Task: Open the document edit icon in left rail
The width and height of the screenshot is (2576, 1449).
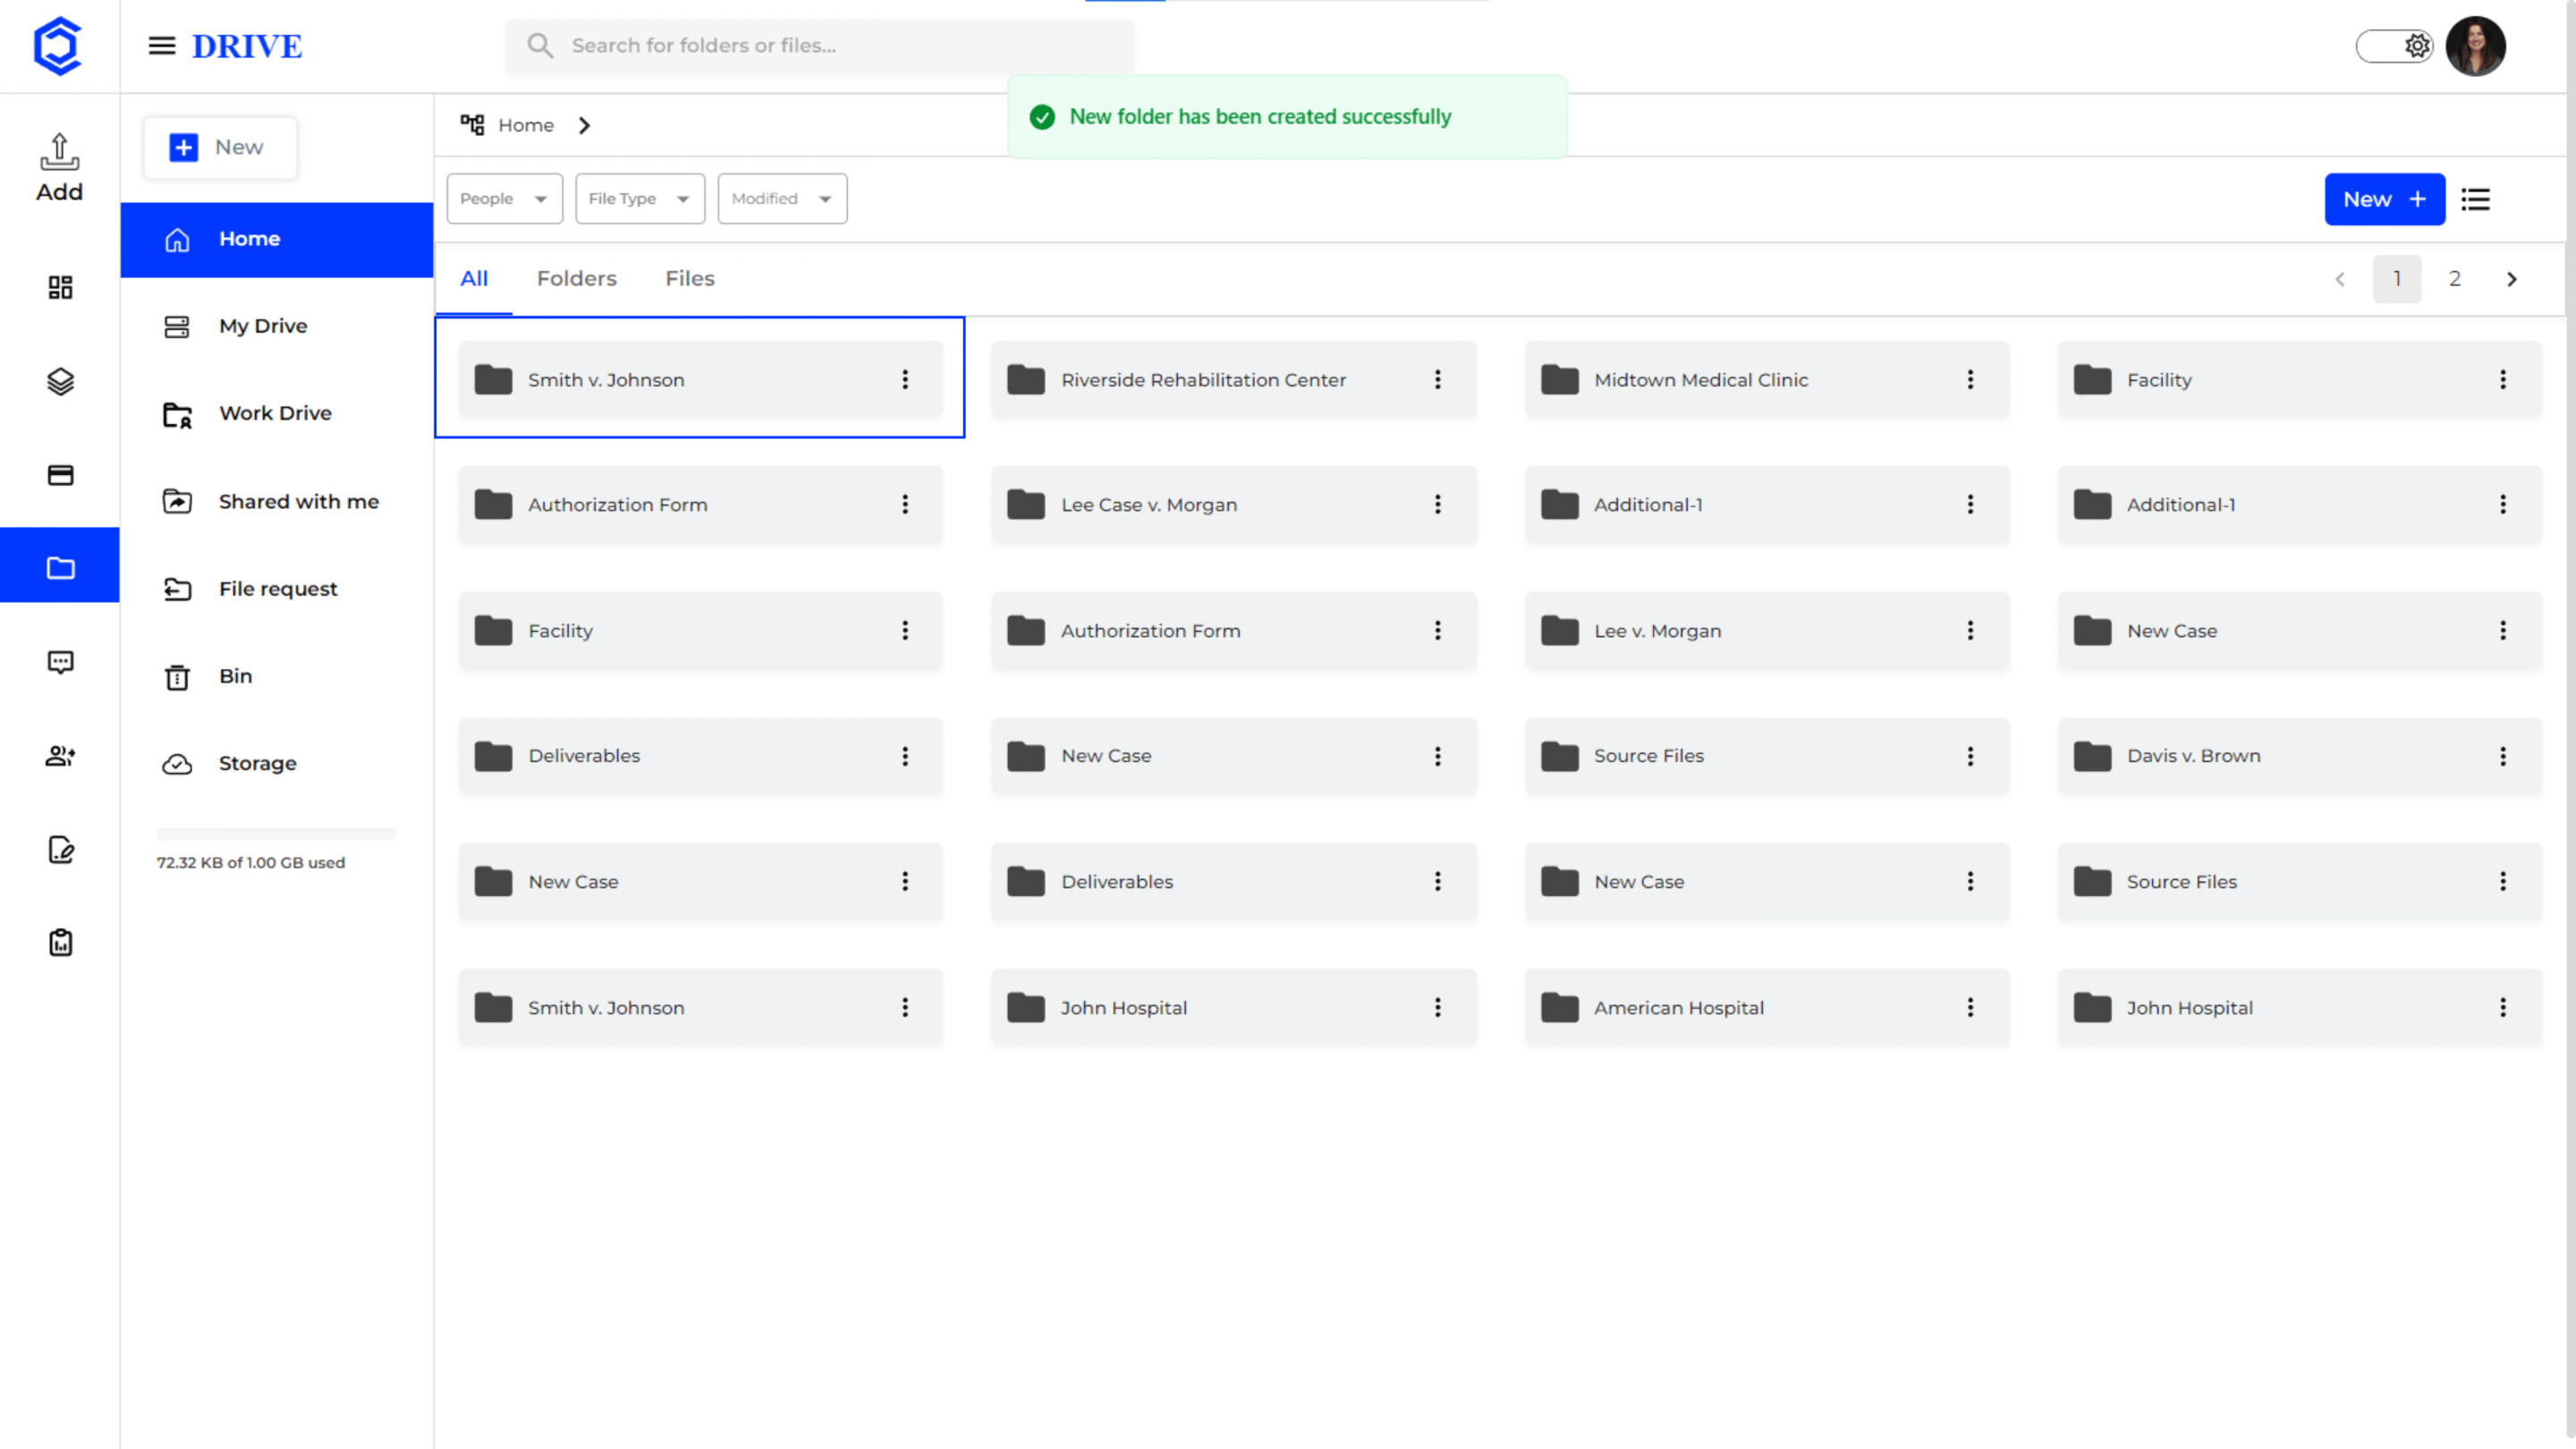Action: click(60, 849)
